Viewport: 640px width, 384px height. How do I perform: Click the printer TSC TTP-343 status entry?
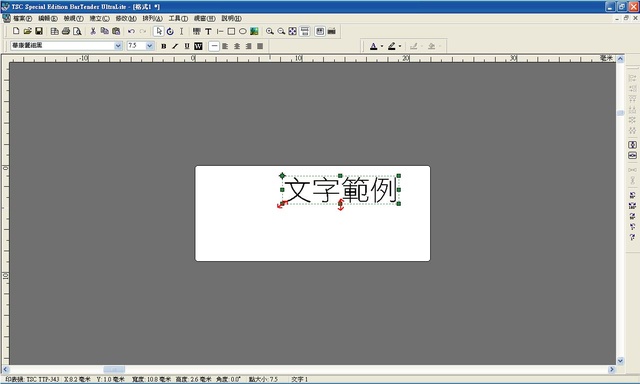pos(32,379)
